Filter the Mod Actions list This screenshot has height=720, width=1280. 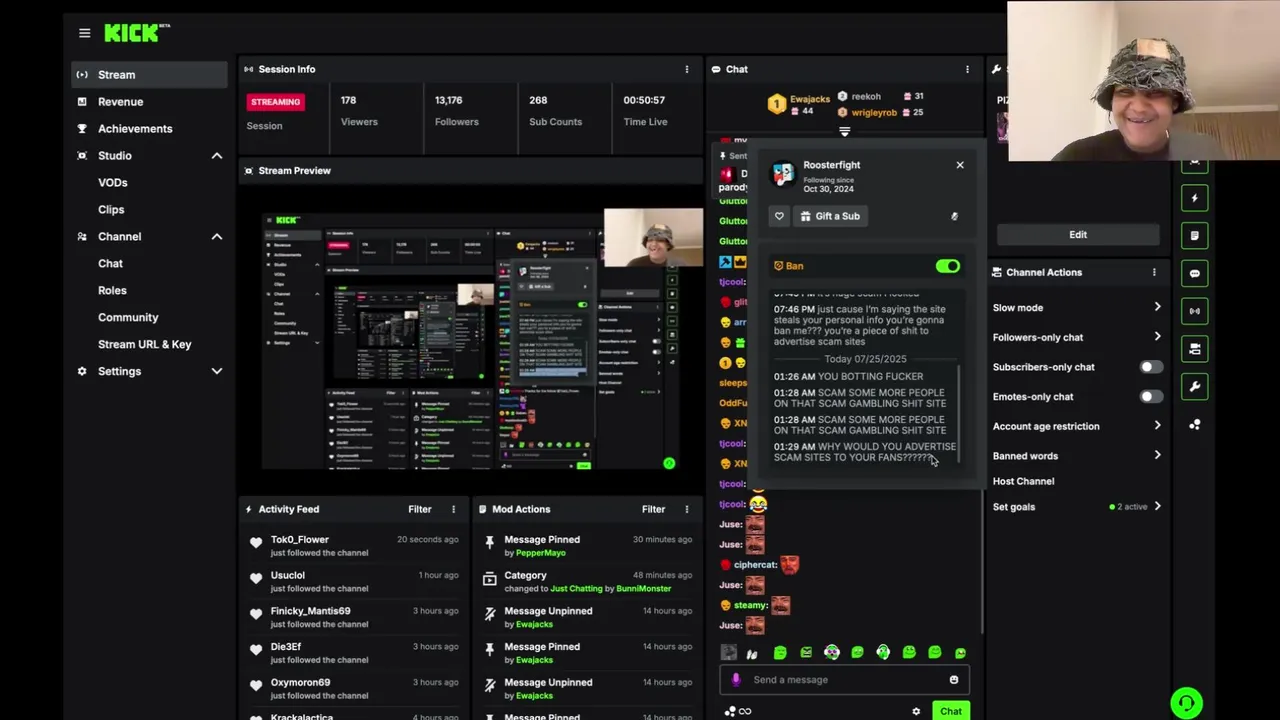click(x=653, y=509)
